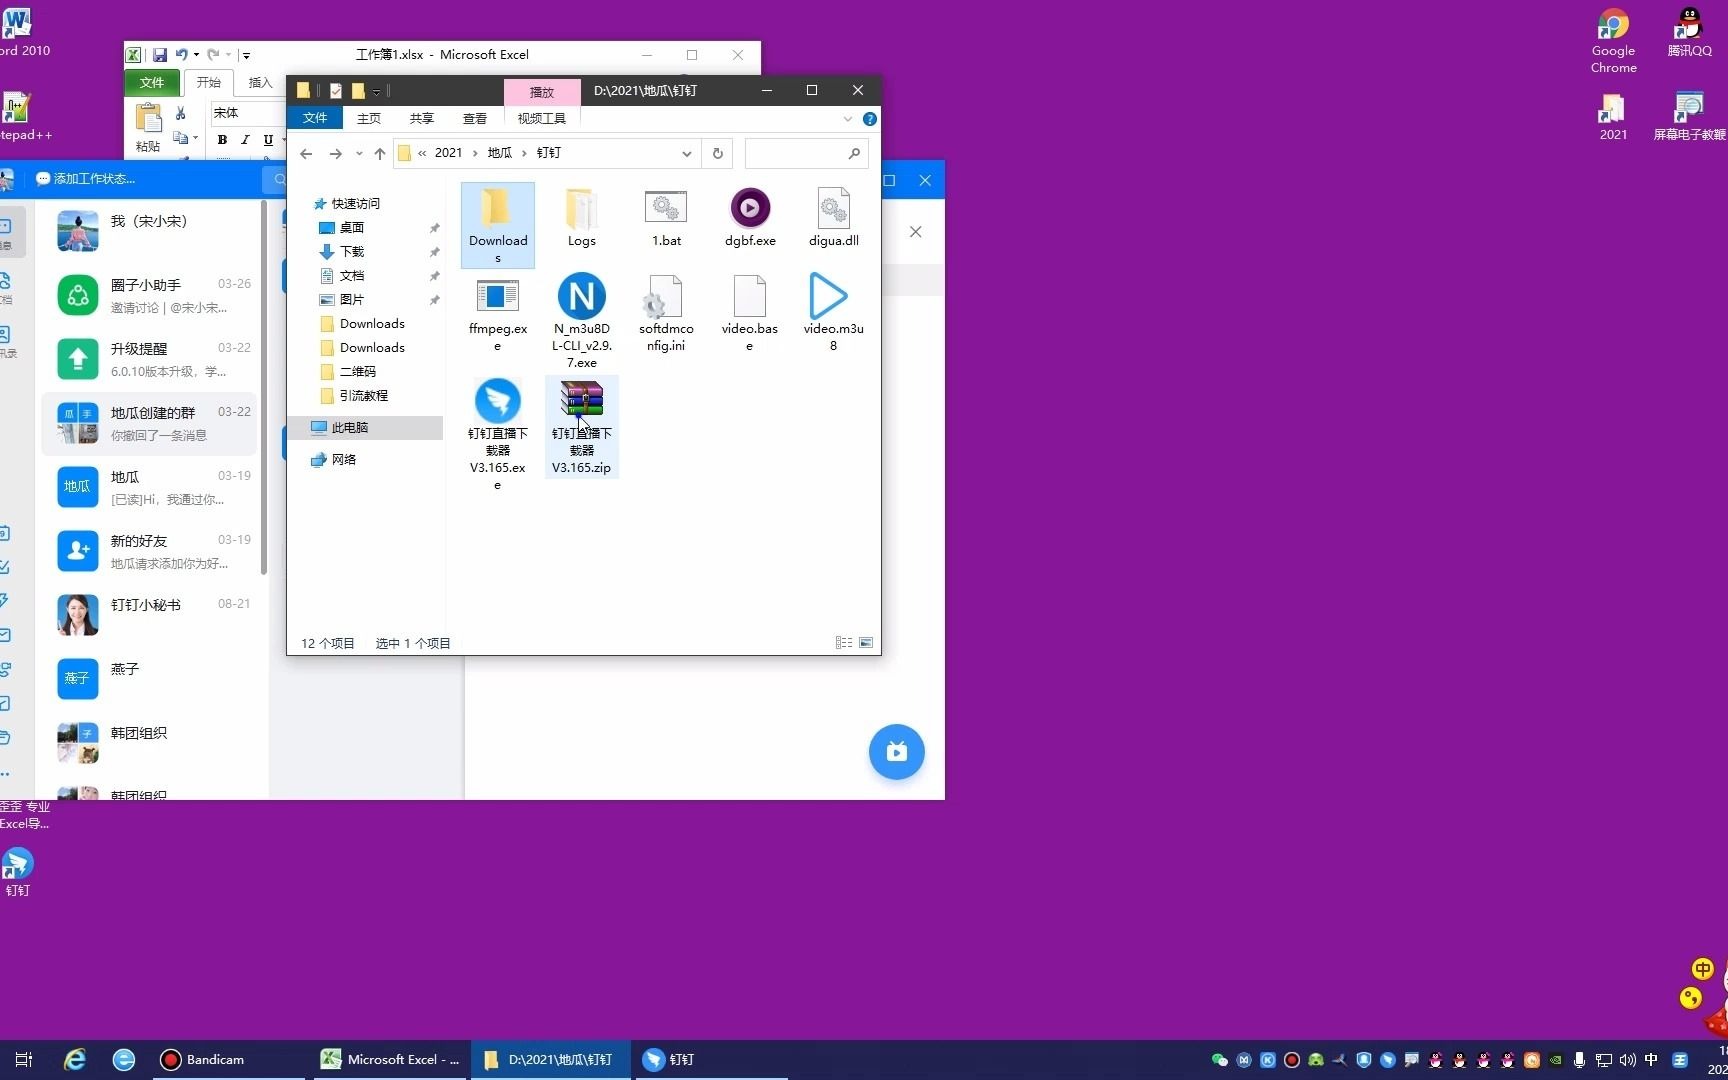Image resolution: width=1728 pixels, height=1080 pixels.
Task: Select the 1.bat file
Action: click(x=666, y=218)
